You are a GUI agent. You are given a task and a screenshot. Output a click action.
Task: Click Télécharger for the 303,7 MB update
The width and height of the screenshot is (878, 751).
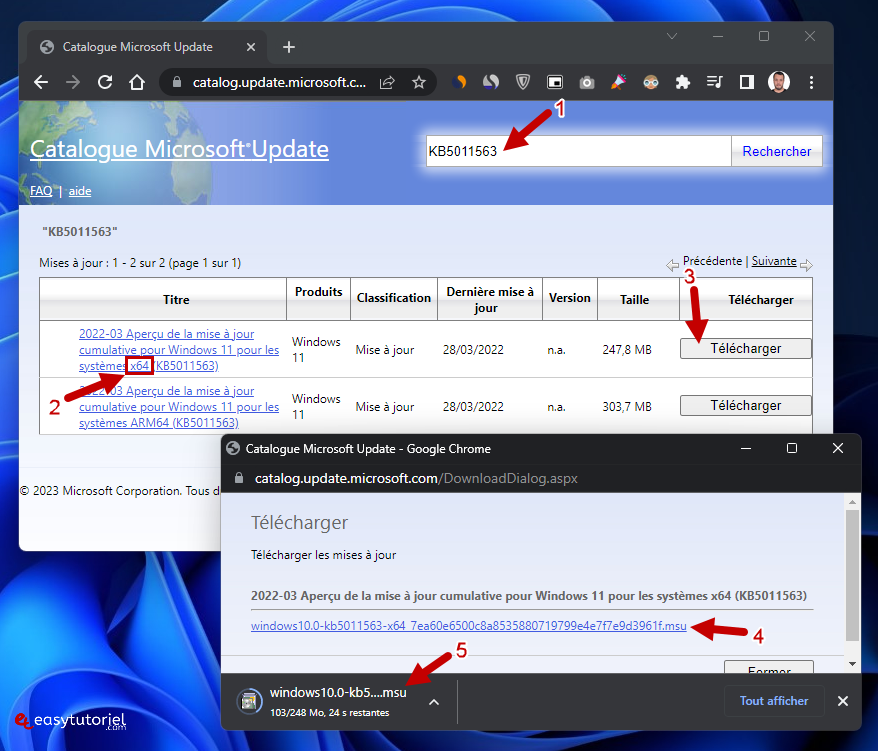[745, 405]
